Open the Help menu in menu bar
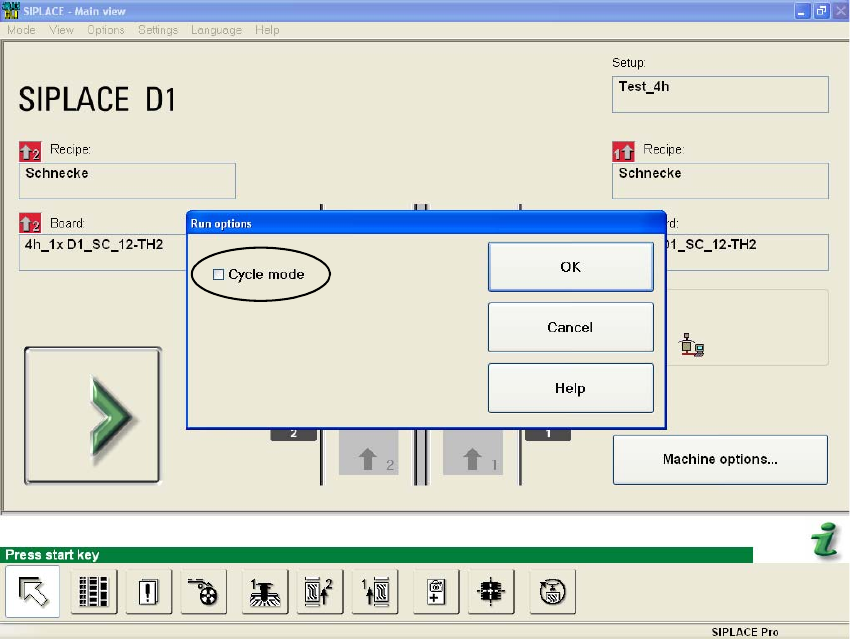 [267, 30]
